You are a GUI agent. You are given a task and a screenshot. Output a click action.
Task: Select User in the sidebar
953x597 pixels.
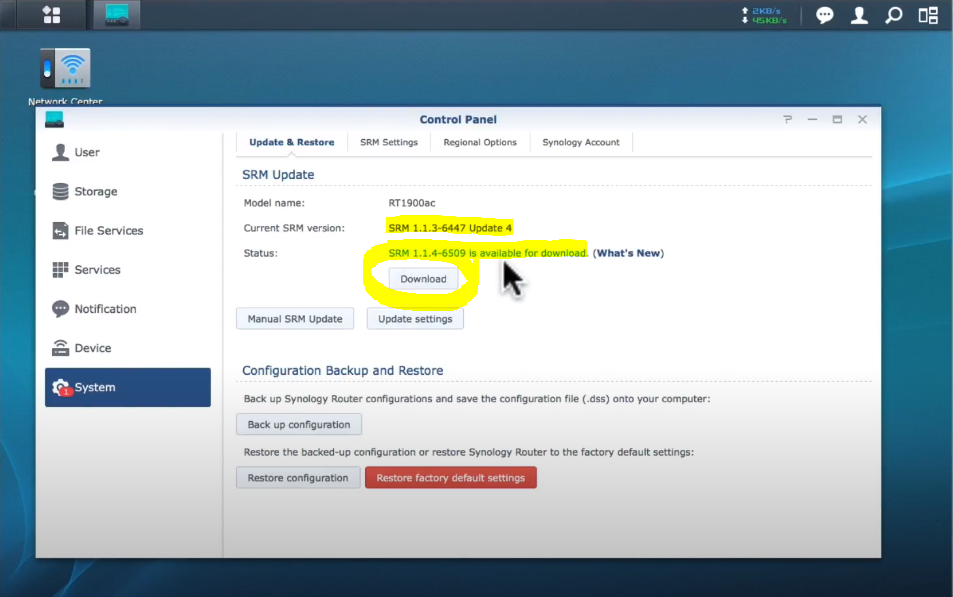point(87,152)
